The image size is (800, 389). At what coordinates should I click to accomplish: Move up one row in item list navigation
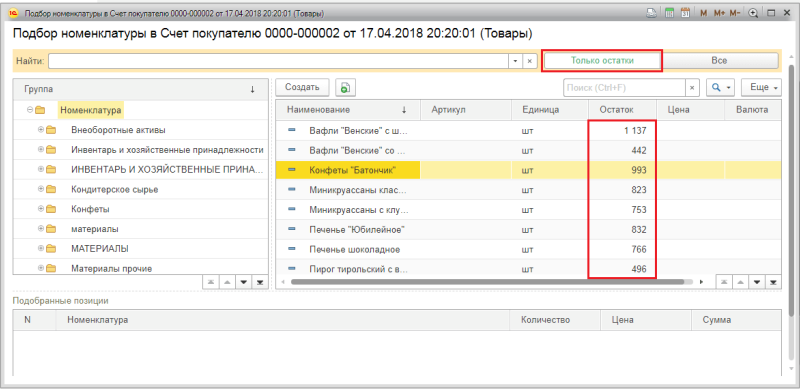[x=740, y=282]
